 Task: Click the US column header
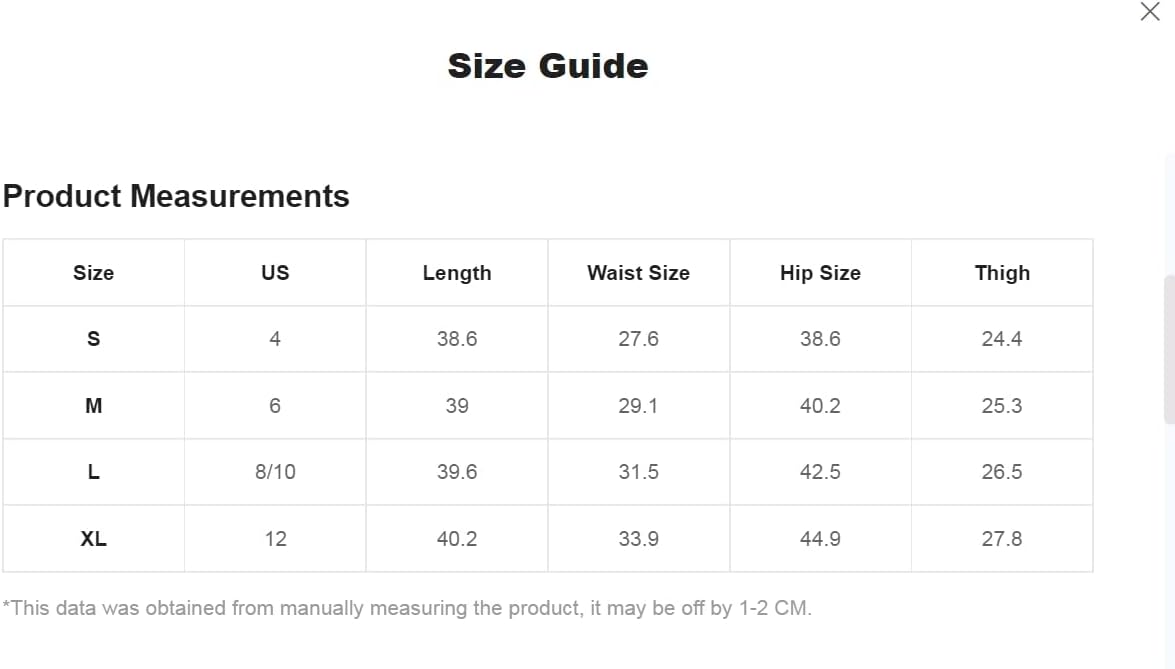(x=275, y=273)
